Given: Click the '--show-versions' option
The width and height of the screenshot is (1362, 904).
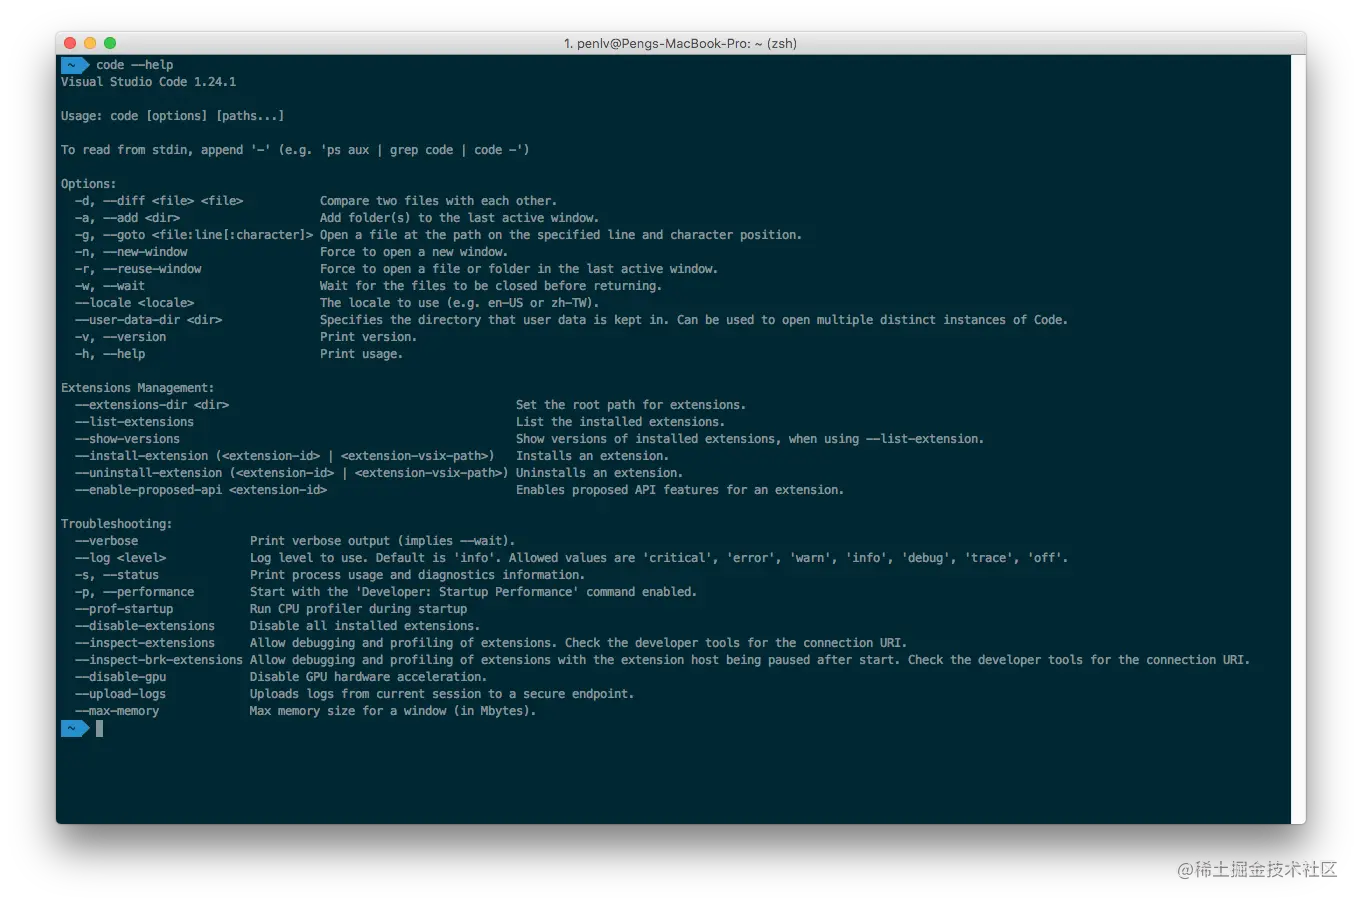Looking at the screenshot, I should [x=128, y=439].
